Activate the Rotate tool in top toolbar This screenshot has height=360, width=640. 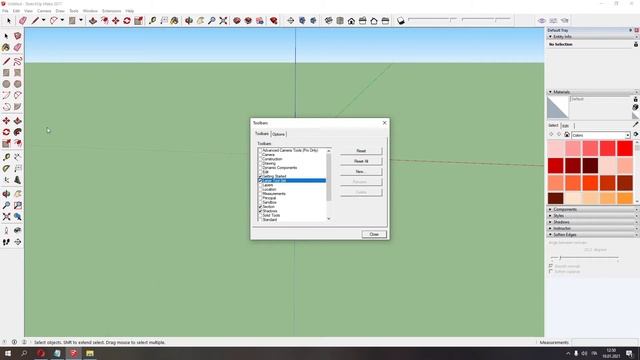point(127,20)
